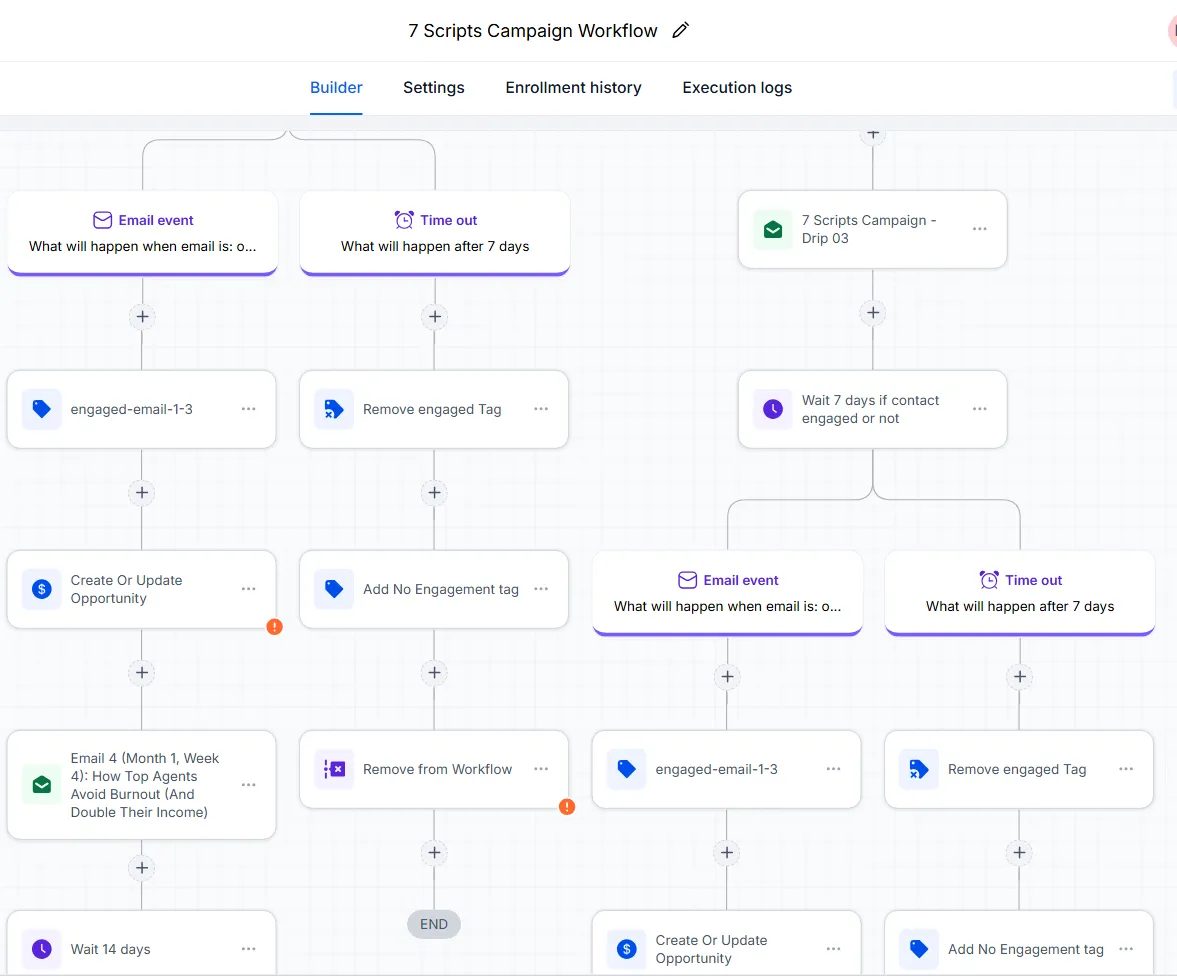Add step below Email 4 node

point(142,868)
